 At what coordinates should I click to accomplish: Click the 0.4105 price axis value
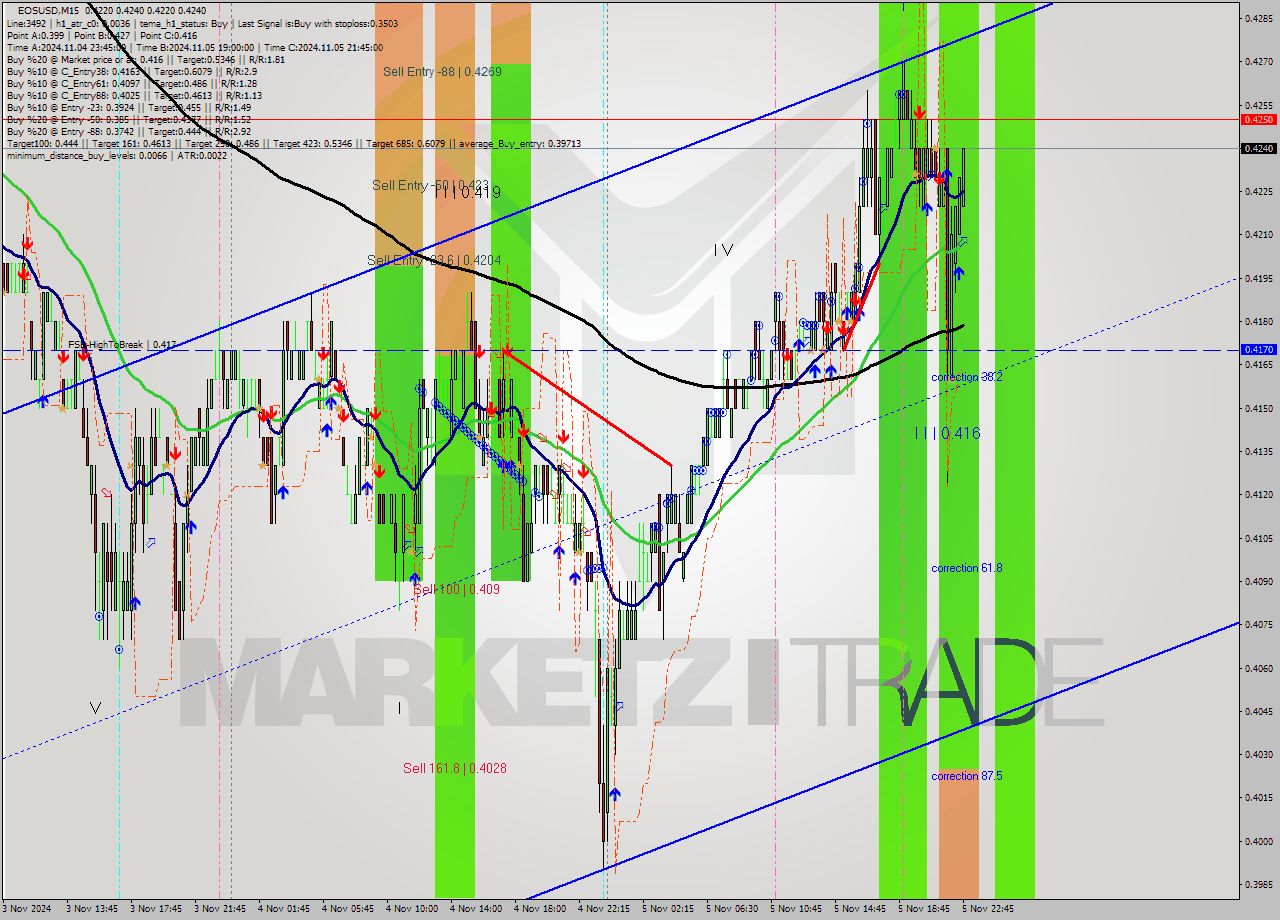pos(1257,538)
